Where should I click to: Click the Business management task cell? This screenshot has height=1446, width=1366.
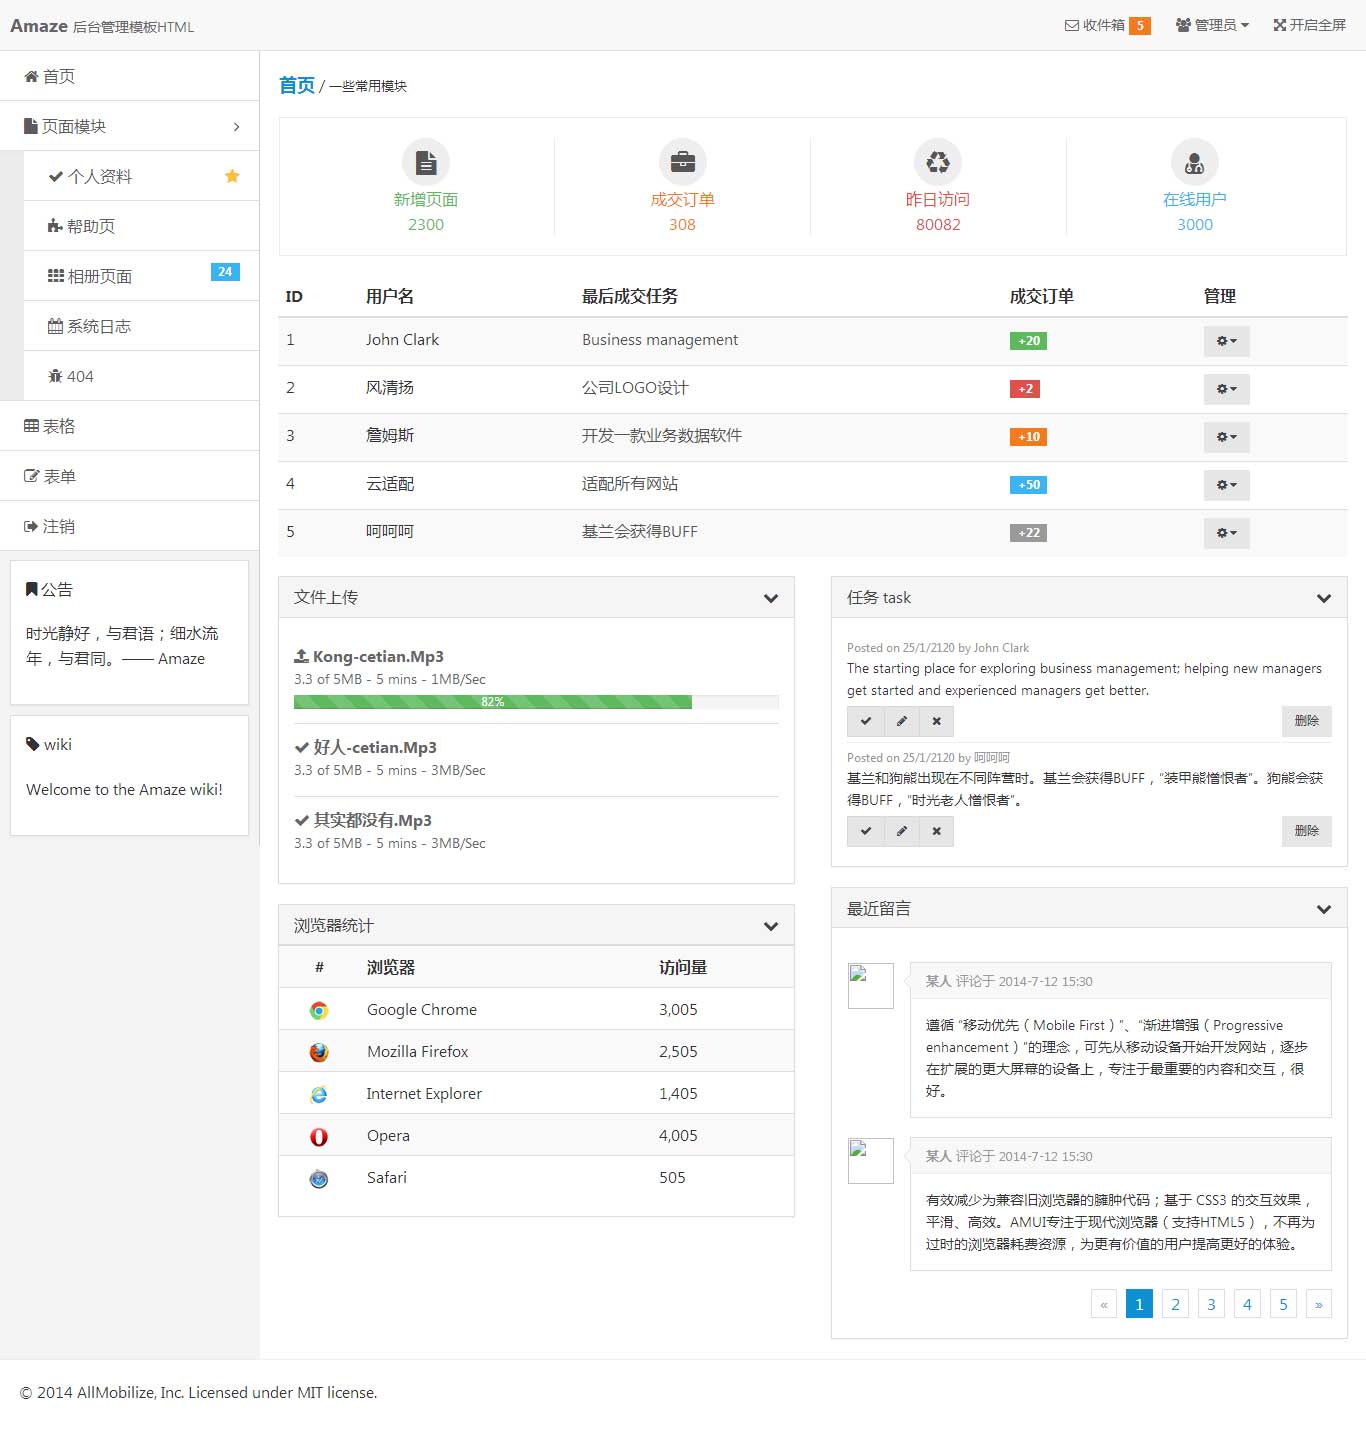[x=660, y=340]
